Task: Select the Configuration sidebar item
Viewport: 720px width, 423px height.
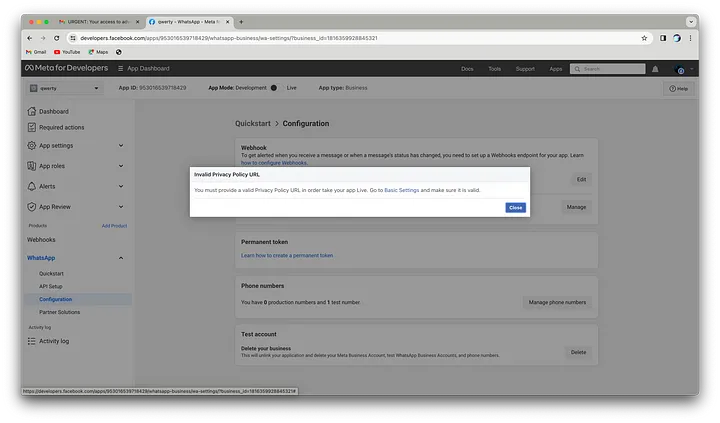Action: coord(78,299)
